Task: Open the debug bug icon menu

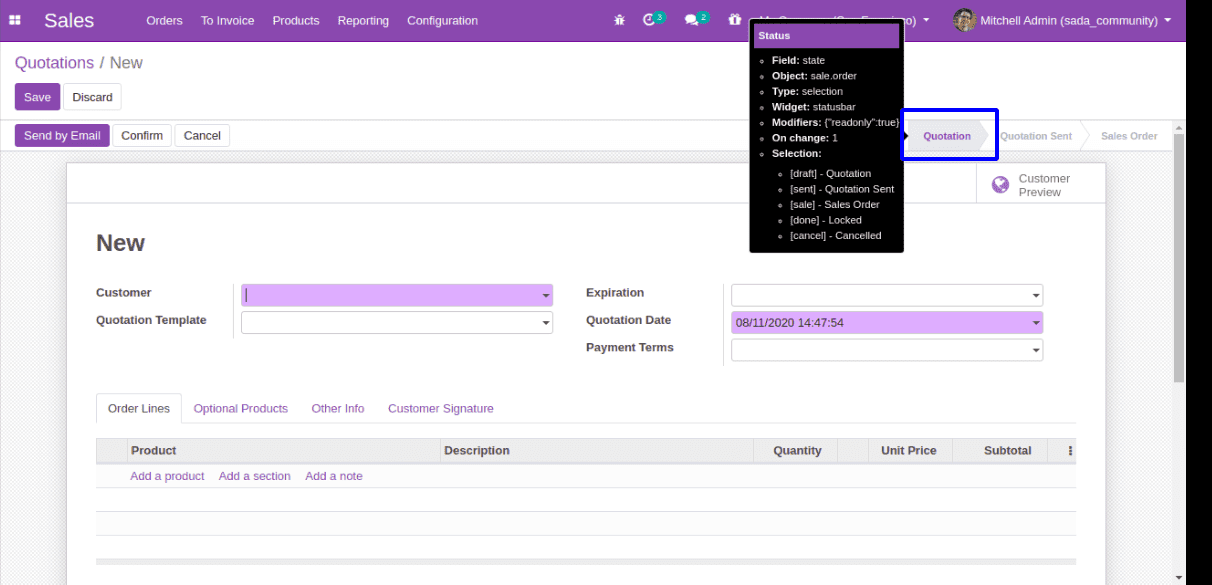Action: click(620, 20)
